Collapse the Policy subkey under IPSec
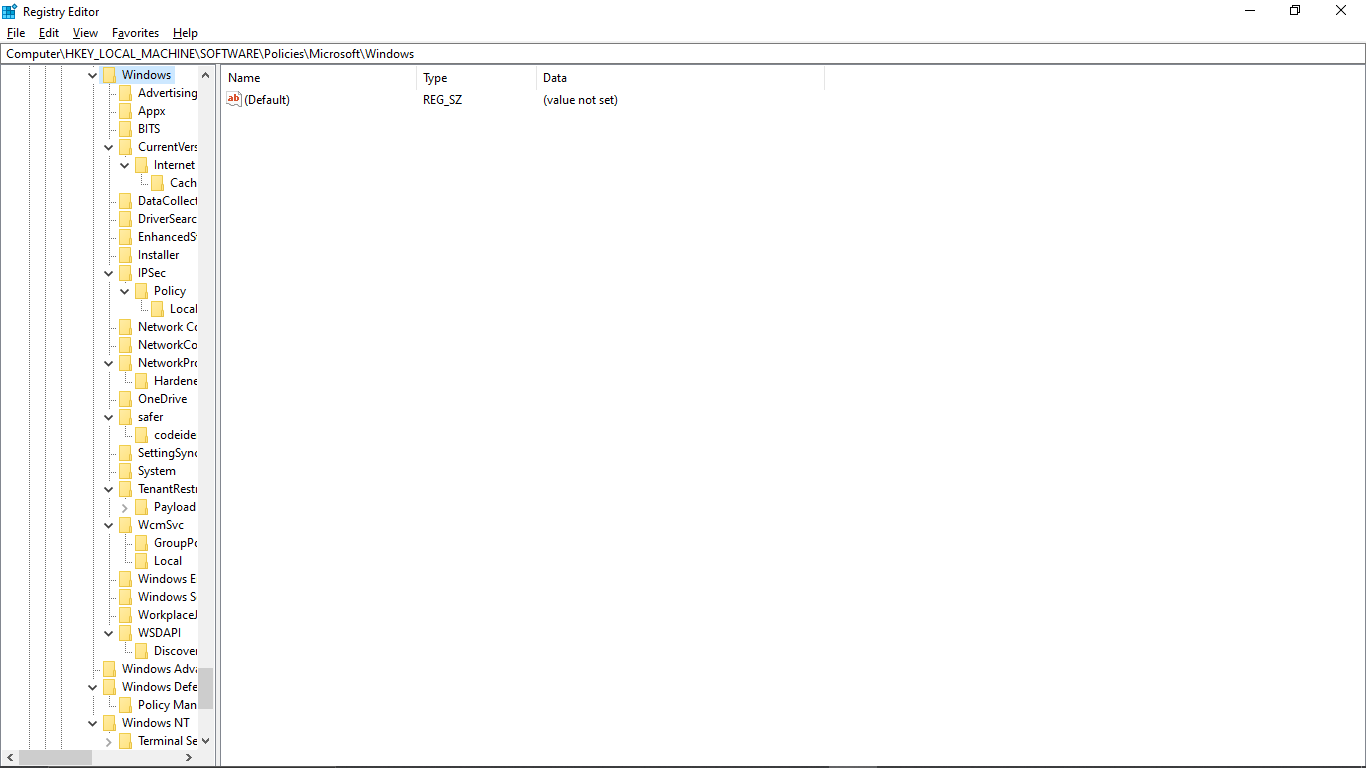The image size is (1366, 768). point(125,291)
